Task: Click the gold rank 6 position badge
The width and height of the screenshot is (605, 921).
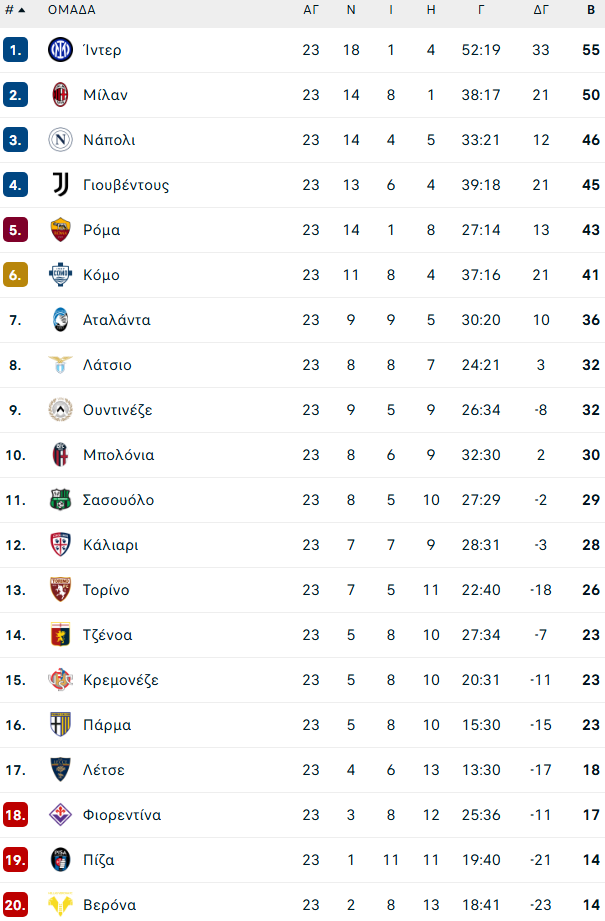Action: tap(15, 275)
